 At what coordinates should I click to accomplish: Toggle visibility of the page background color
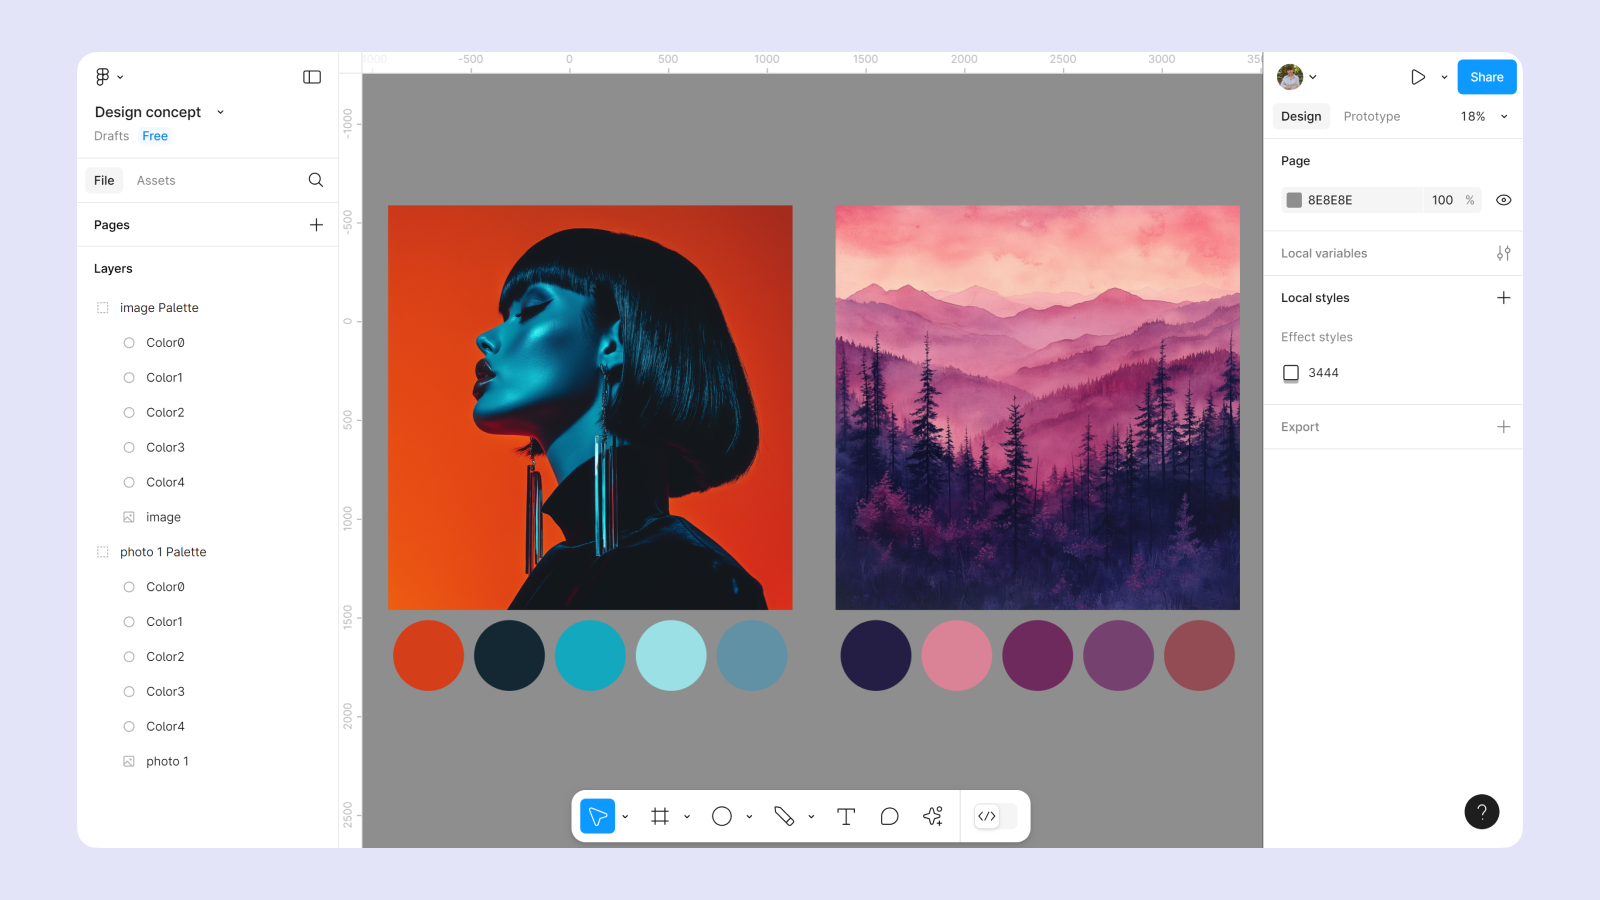tap(1504, 200)
